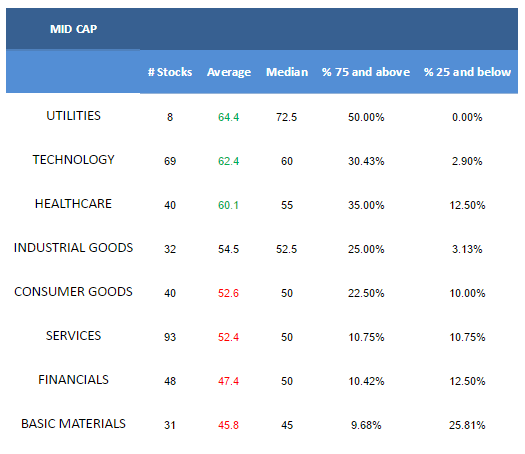Click the MID CAP title header
This screenshot has height=454, width=525.
[73, 29]
